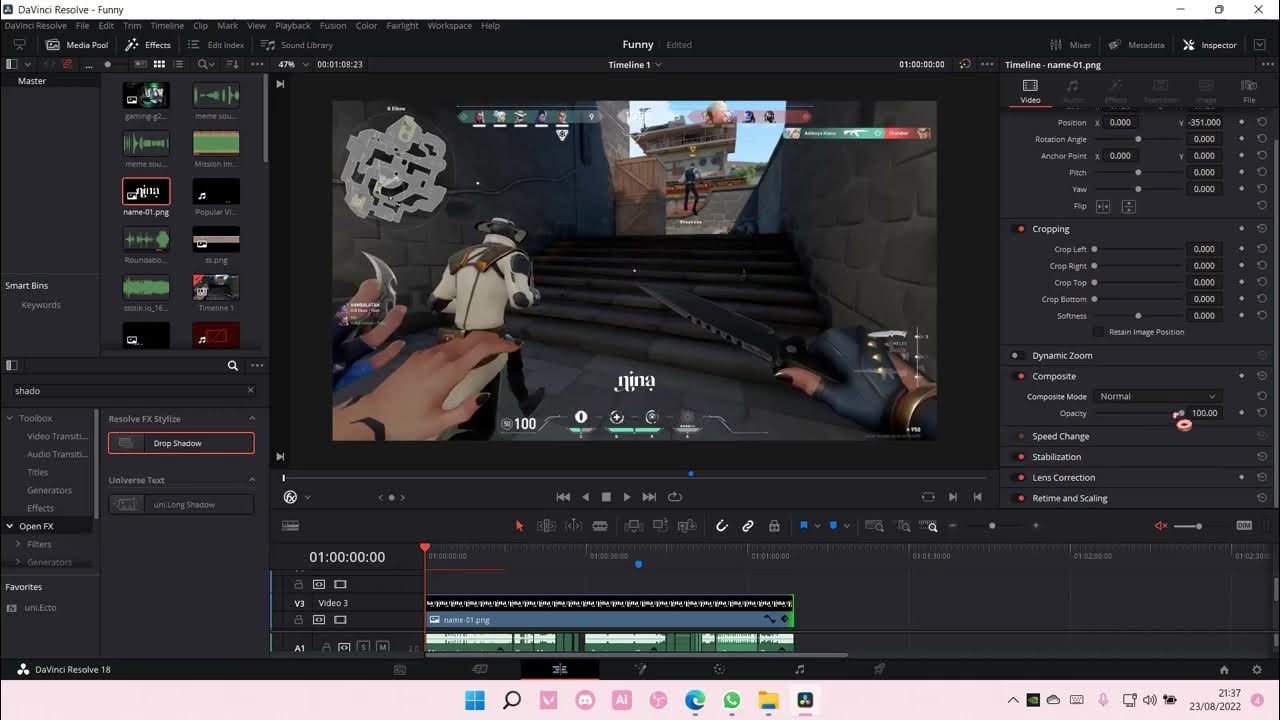Image resolution: width=1280 pixels, height=720 pixels.
Task: Open the Fairlight menu
Action: 402,25
